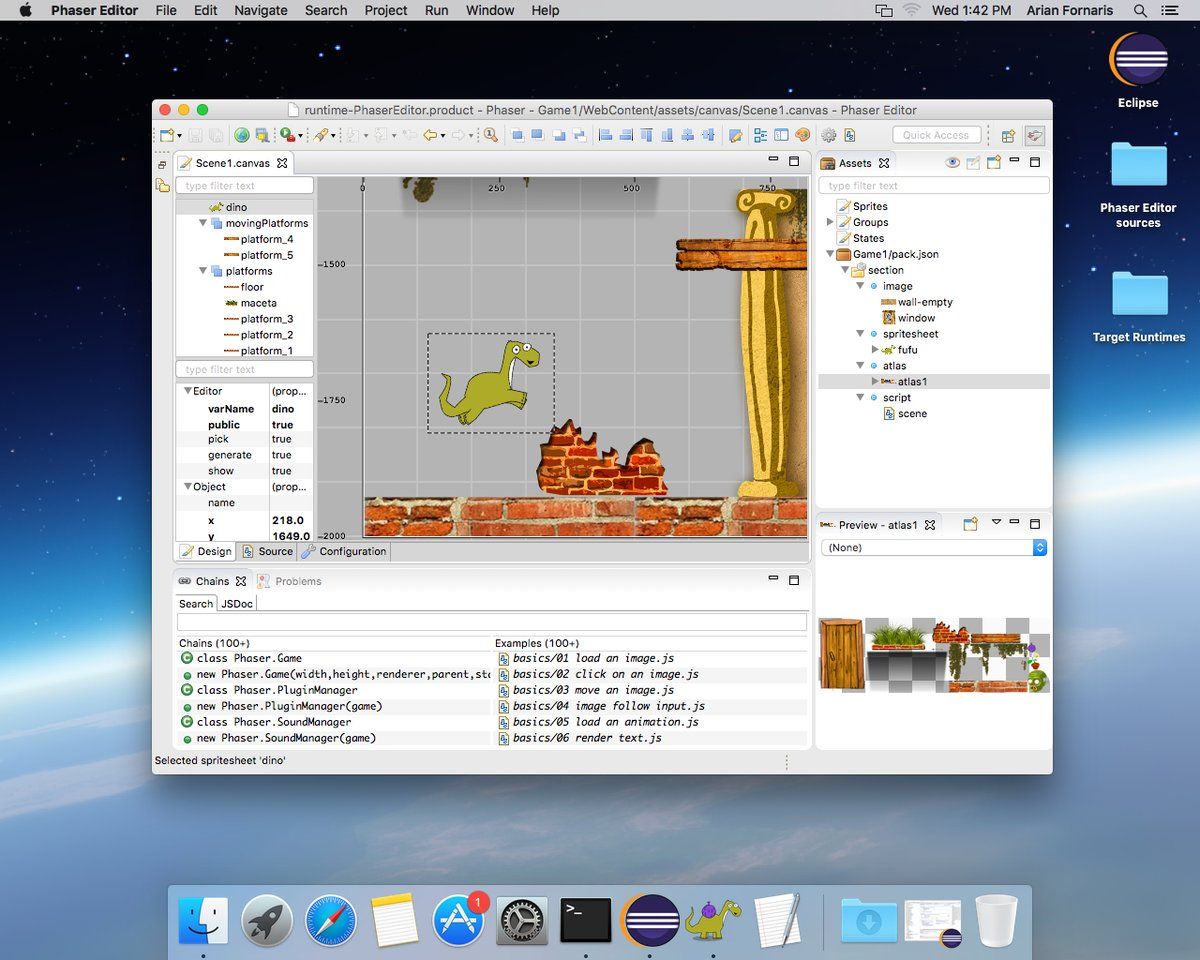Screen dimensions: 1200x960
Task: Open the Spotlight search icon in menu bar
Action: click(1140, 10)
